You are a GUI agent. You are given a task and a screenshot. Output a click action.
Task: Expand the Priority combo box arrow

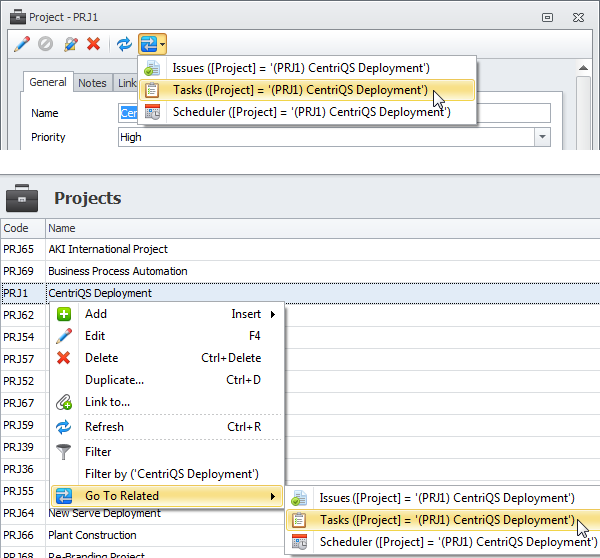click(x=542, y=137)
